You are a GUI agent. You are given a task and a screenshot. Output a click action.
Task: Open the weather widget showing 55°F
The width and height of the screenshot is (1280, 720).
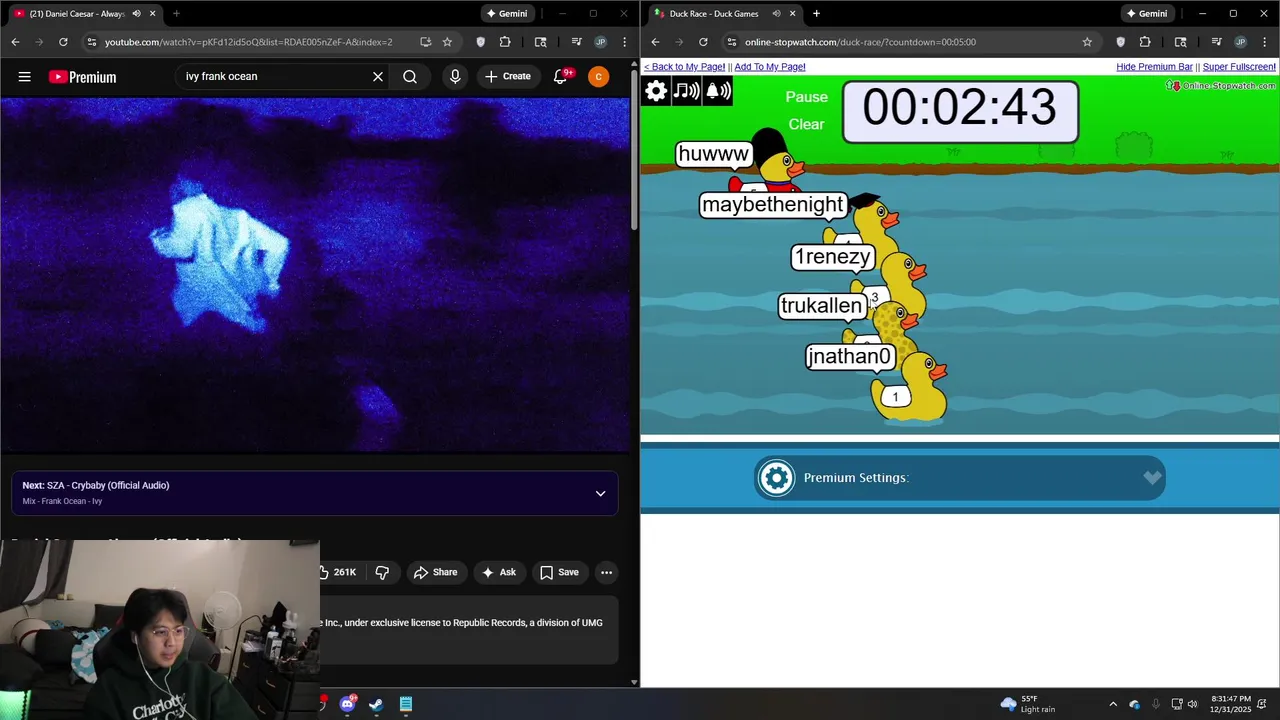coord(1027,704)
